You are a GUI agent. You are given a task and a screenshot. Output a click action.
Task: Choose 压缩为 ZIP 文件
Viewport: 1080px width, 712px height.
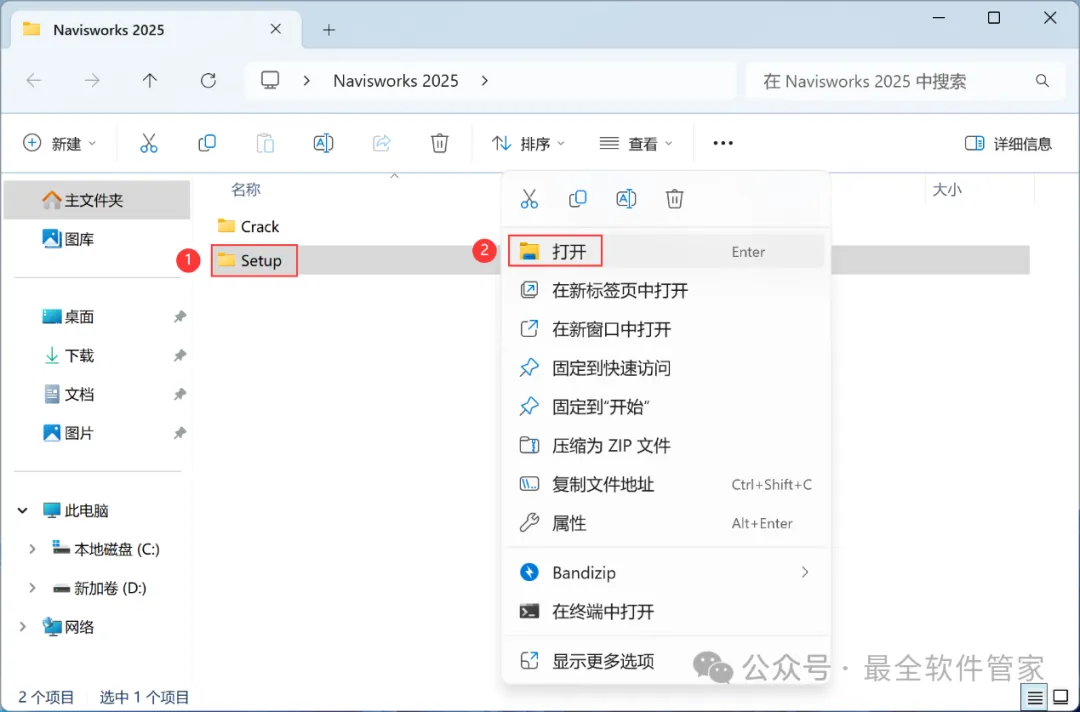point(665,446)
